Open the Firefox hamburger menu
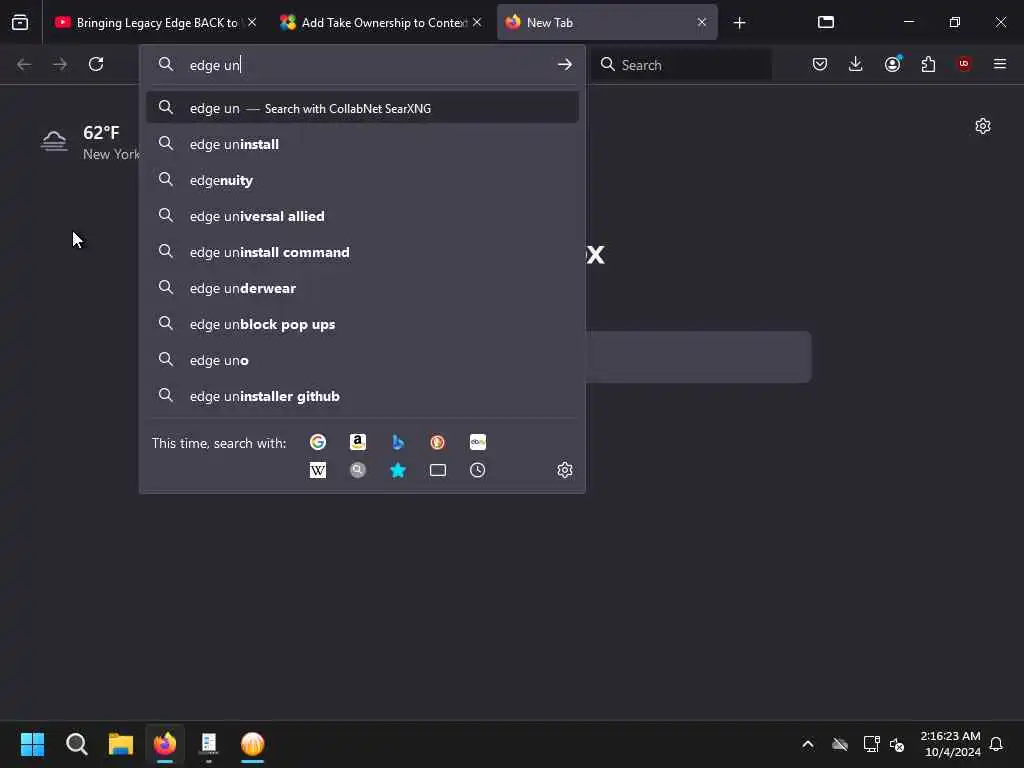 pyautogui.click(x=1000, y=64)
